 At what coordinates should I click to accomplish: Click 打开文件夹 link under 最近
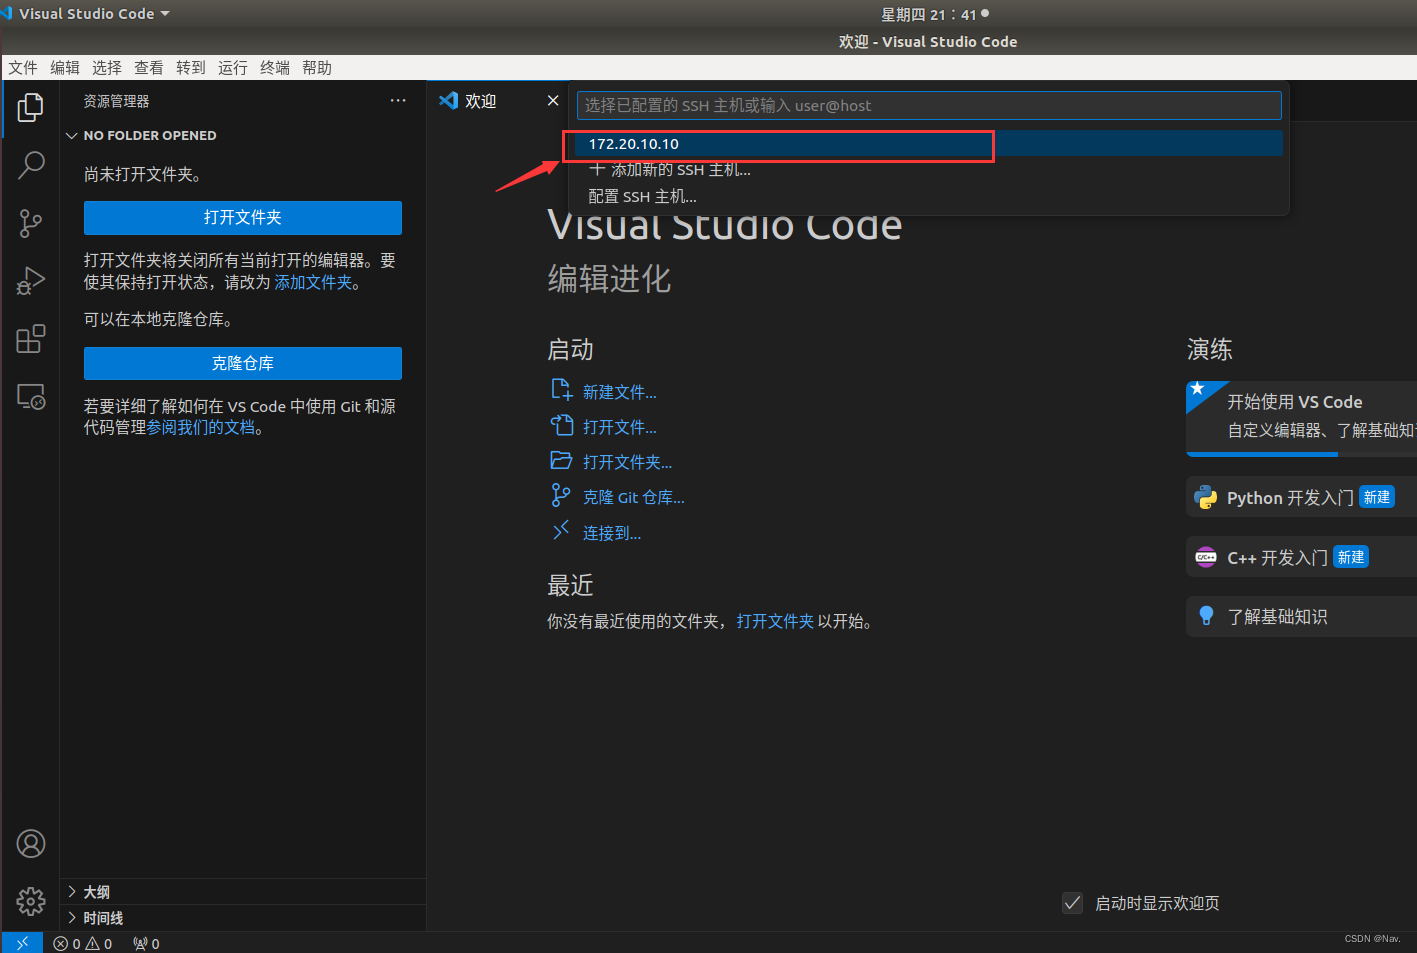[775, 621]
